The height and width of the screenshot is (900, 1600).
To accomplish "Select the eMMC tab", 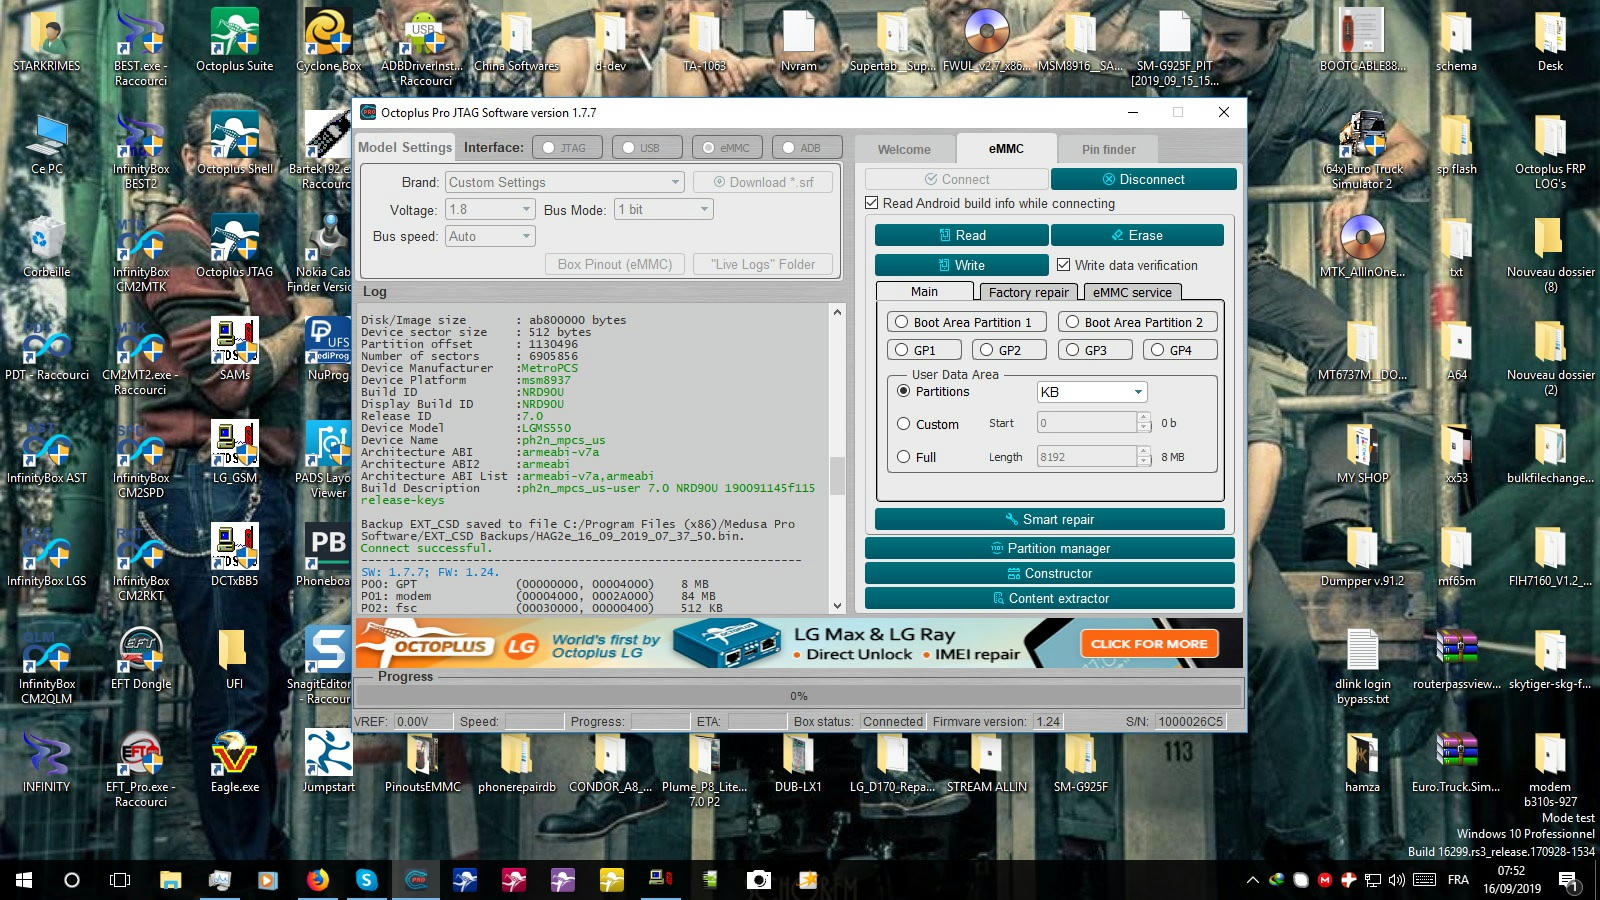I will (1006, 148).
